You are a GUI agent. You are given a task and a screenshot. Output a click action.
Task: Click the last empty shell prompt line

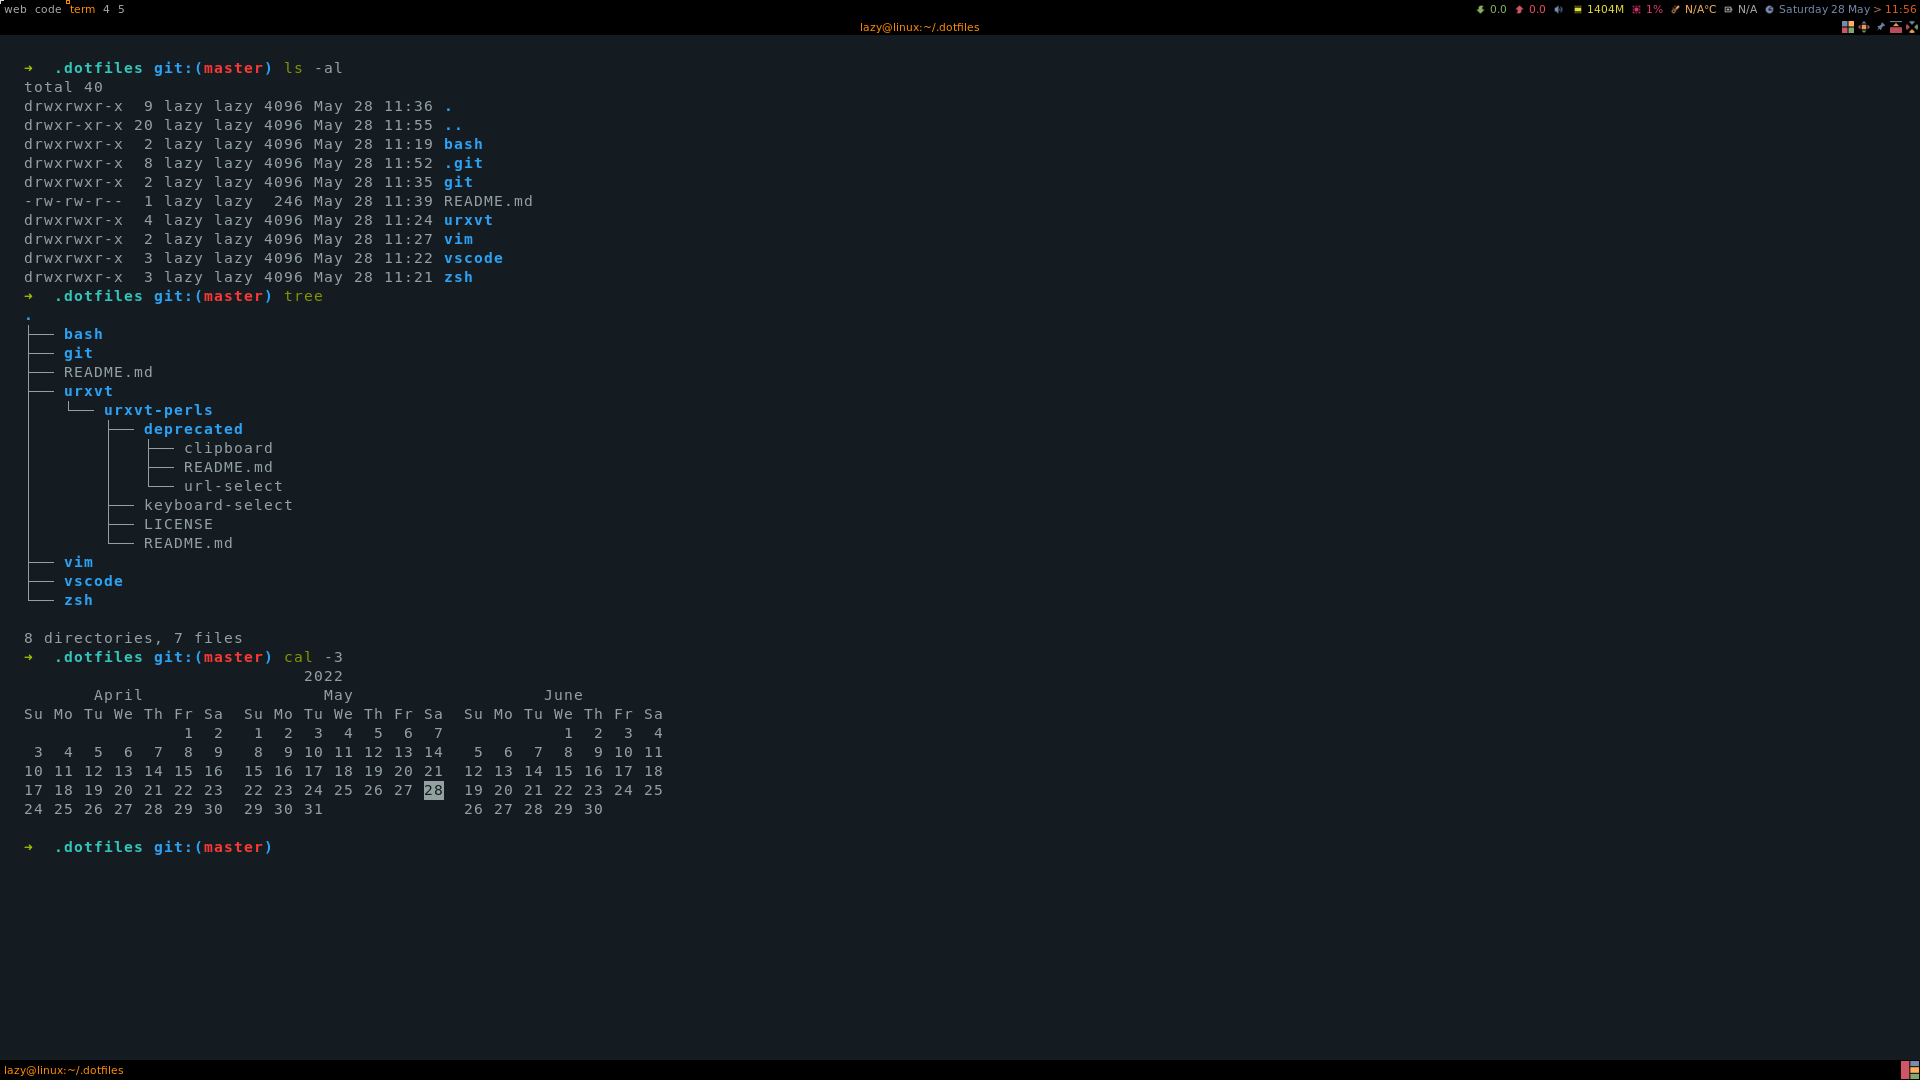pos(148,847)
